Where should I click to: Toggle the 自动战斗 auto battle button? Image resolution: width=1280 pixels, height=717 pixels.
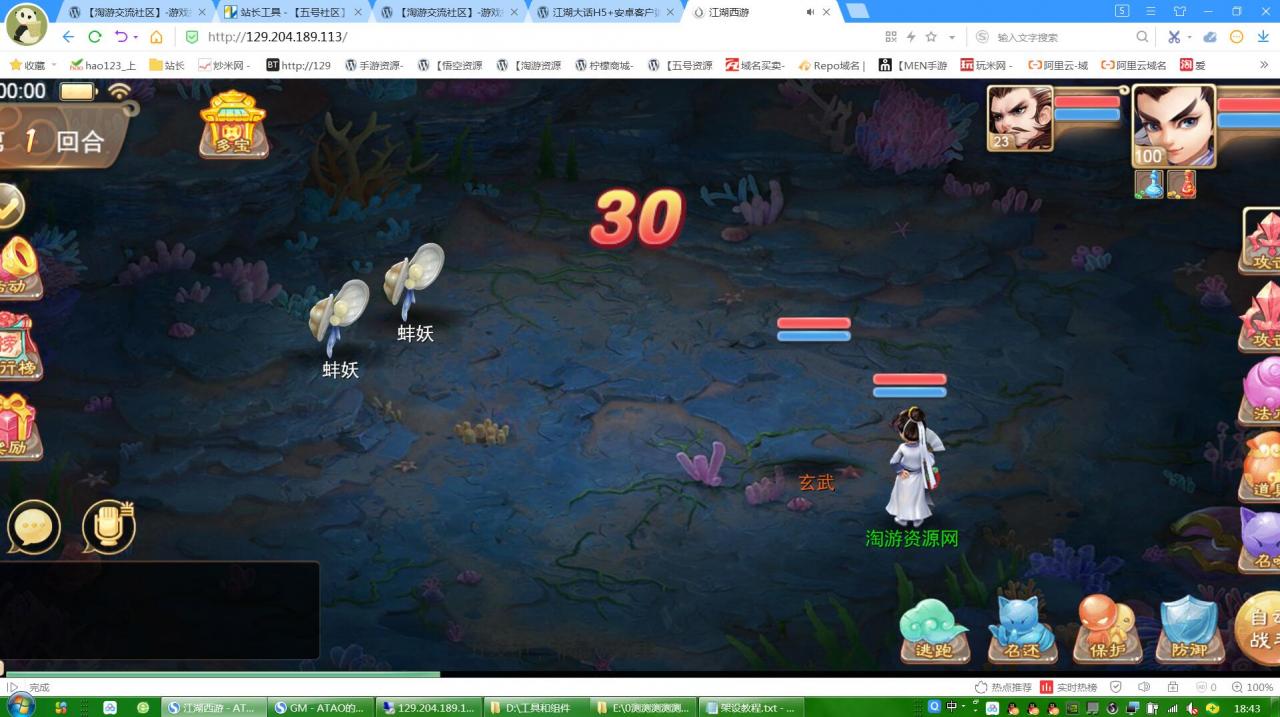click(x=1258, y=628)
